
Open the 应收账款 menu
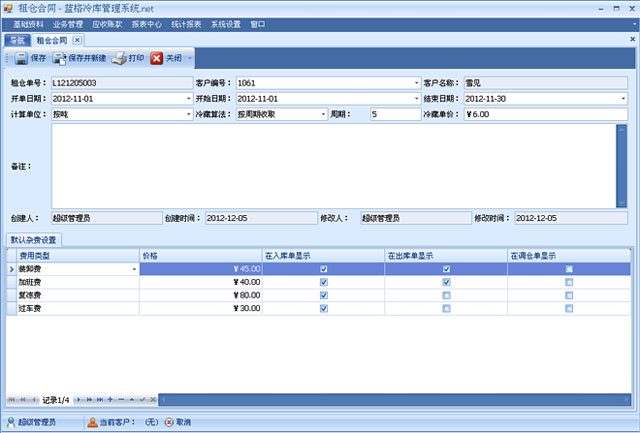click(107, 24)
